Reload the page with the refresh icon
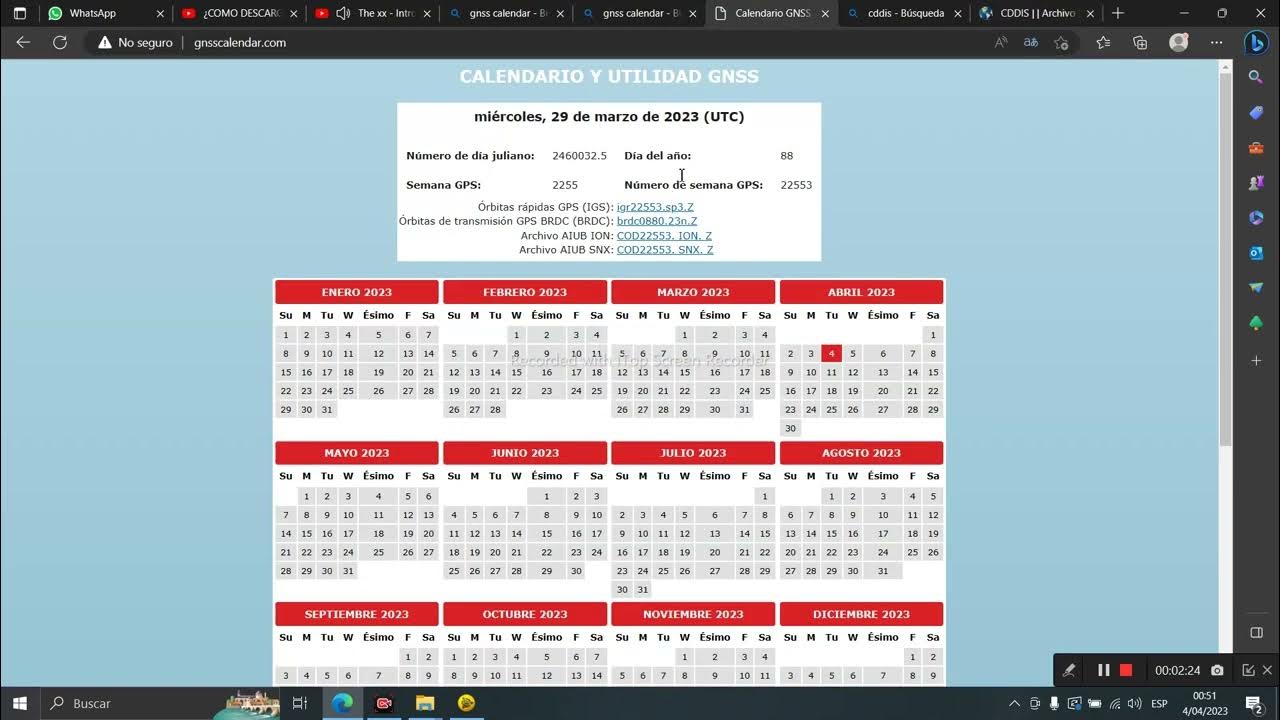The height and width of the screenshot is (720, 1280). point(60,43)
